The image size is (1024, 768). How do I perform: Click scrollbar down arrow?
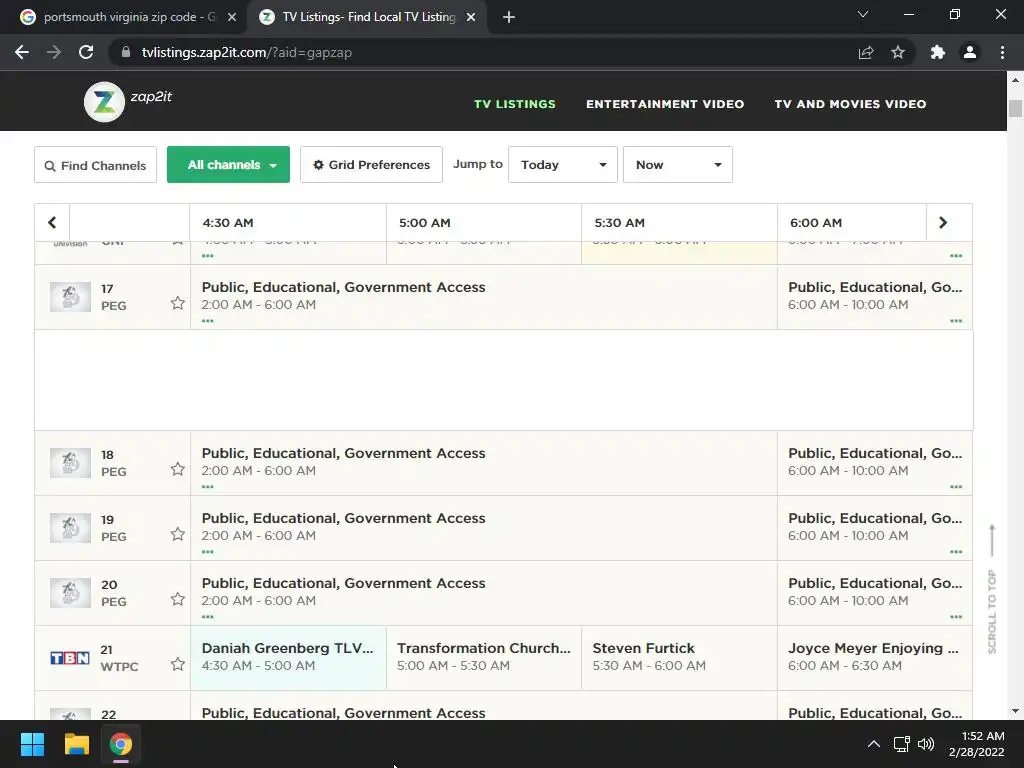(x=1015, y=711)
